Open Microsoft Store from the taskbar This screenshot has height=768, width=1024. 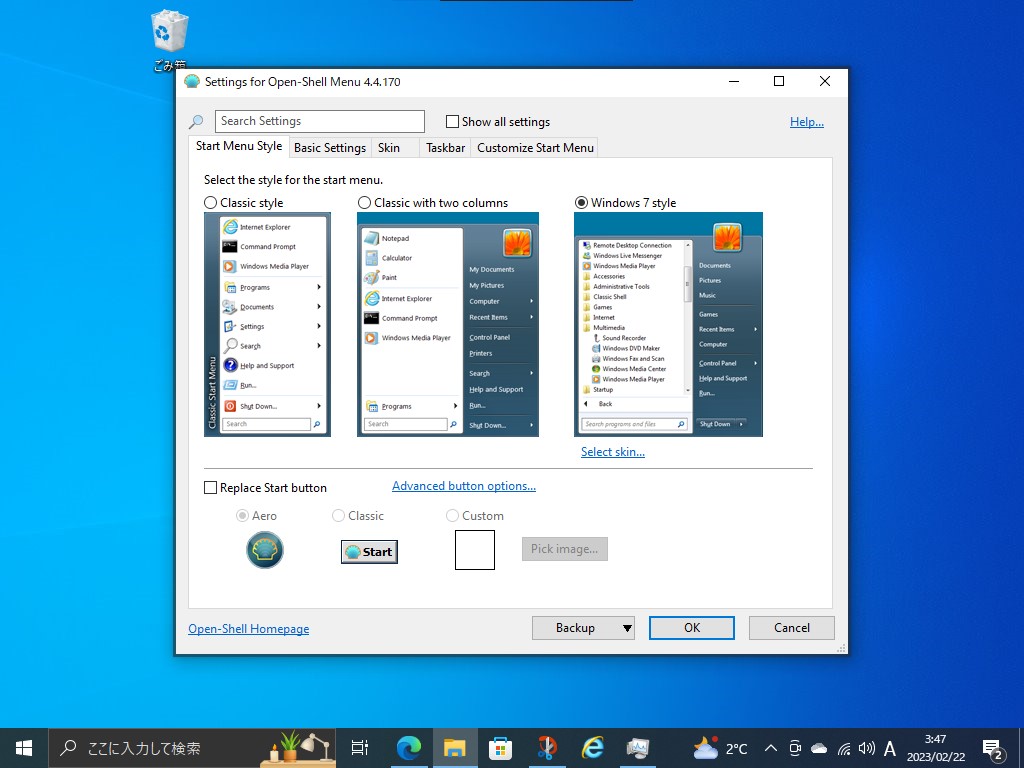pyautogui.click(x=500, y=748)
